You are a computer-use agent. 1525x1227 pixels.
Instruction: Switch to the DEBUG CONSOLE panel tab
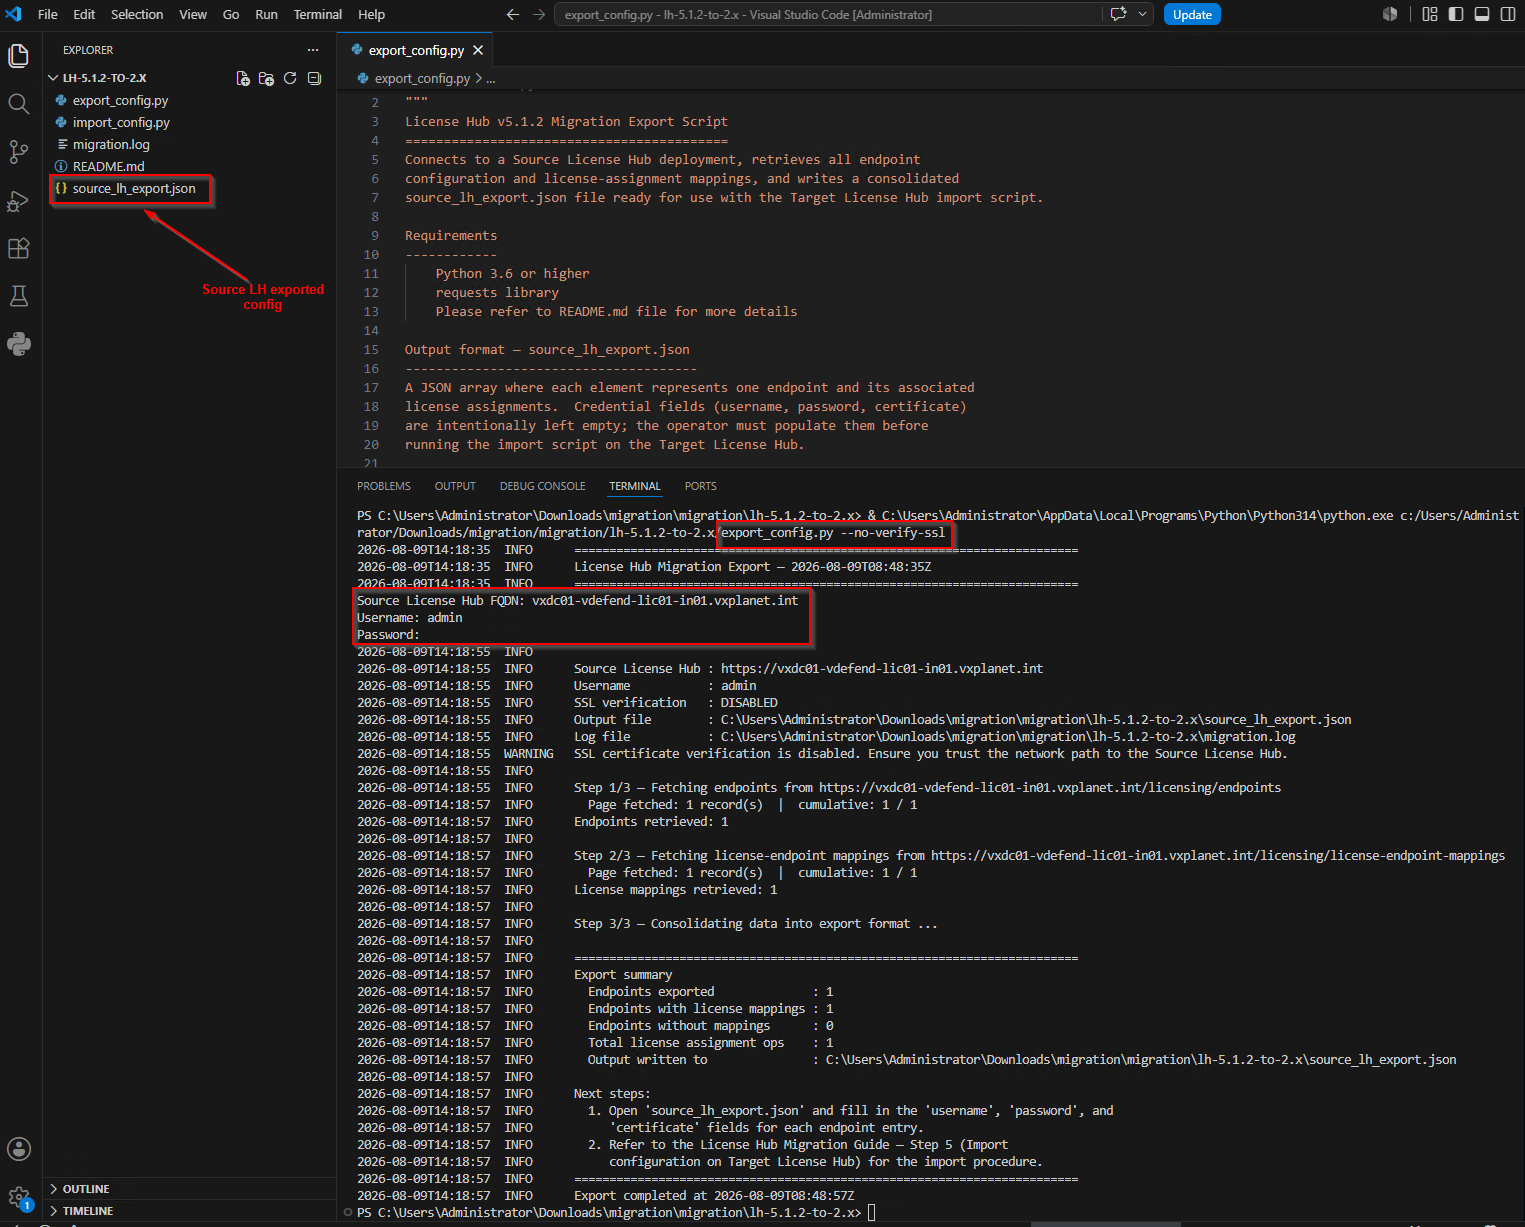pos(543,486)
